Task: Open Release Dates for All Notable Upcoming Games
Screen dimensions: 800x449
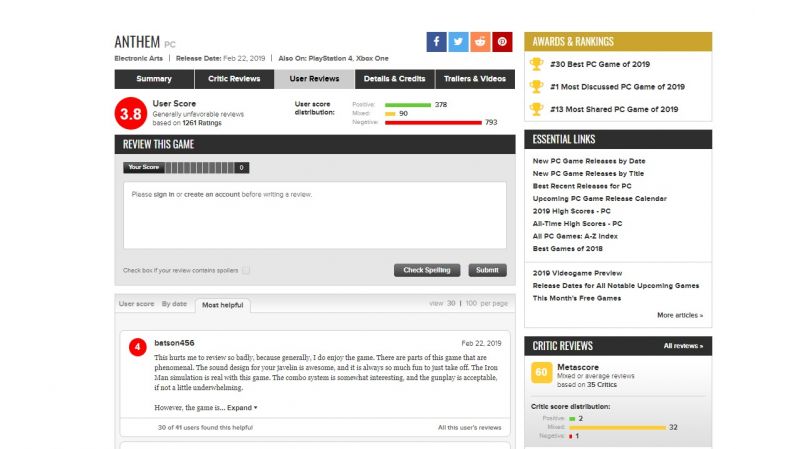Action: pos(616,286)
